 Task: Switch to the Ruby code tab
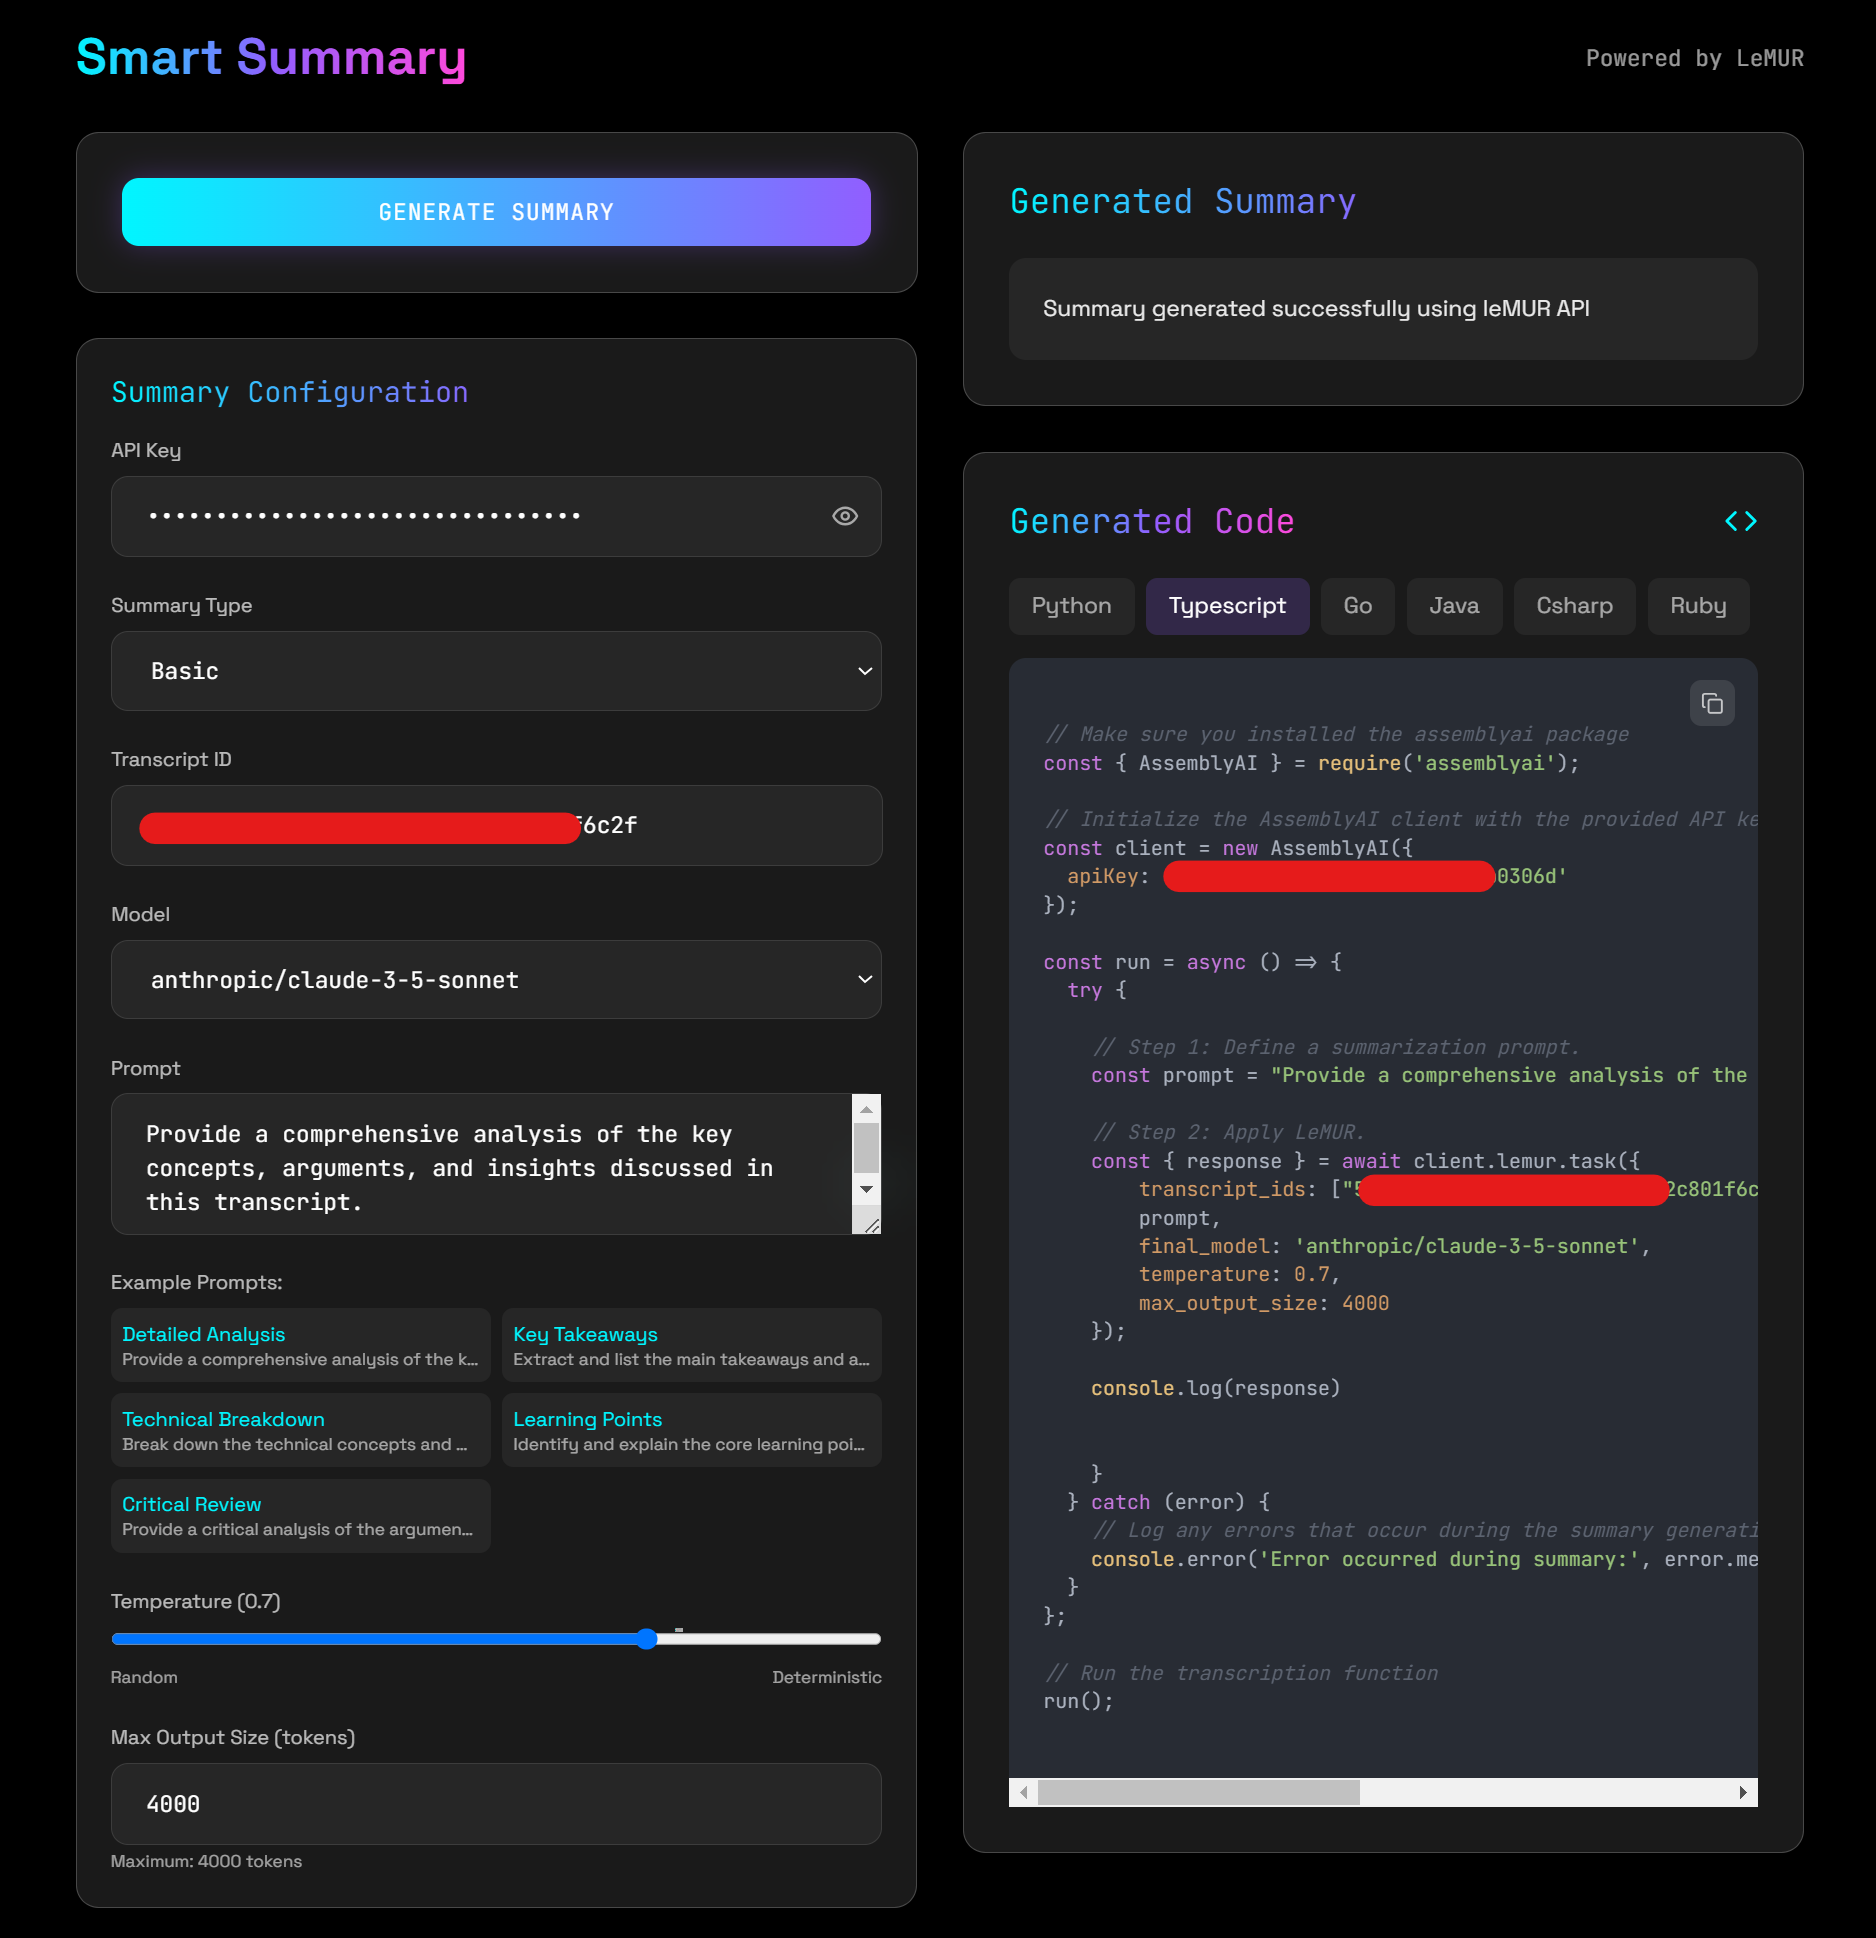click(x=1698, y=606)
